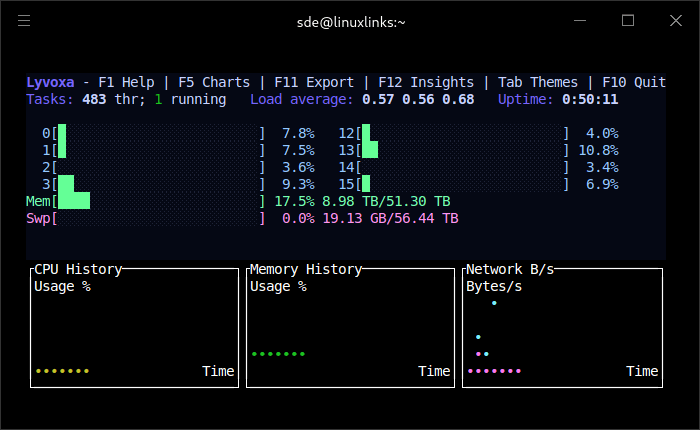Click the Uptime value 0:50:11
The image size is (700, 430).
pos(590,99)
